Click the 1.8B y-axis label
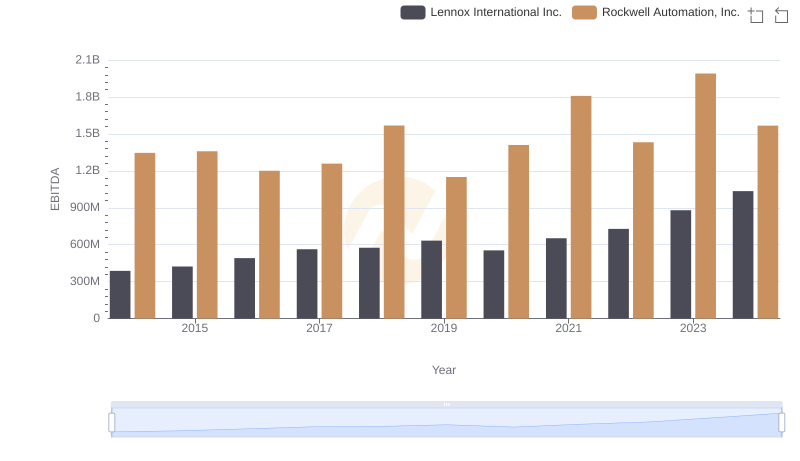The width and height of the screenshot is (800, 461). (x=87, y=97)
